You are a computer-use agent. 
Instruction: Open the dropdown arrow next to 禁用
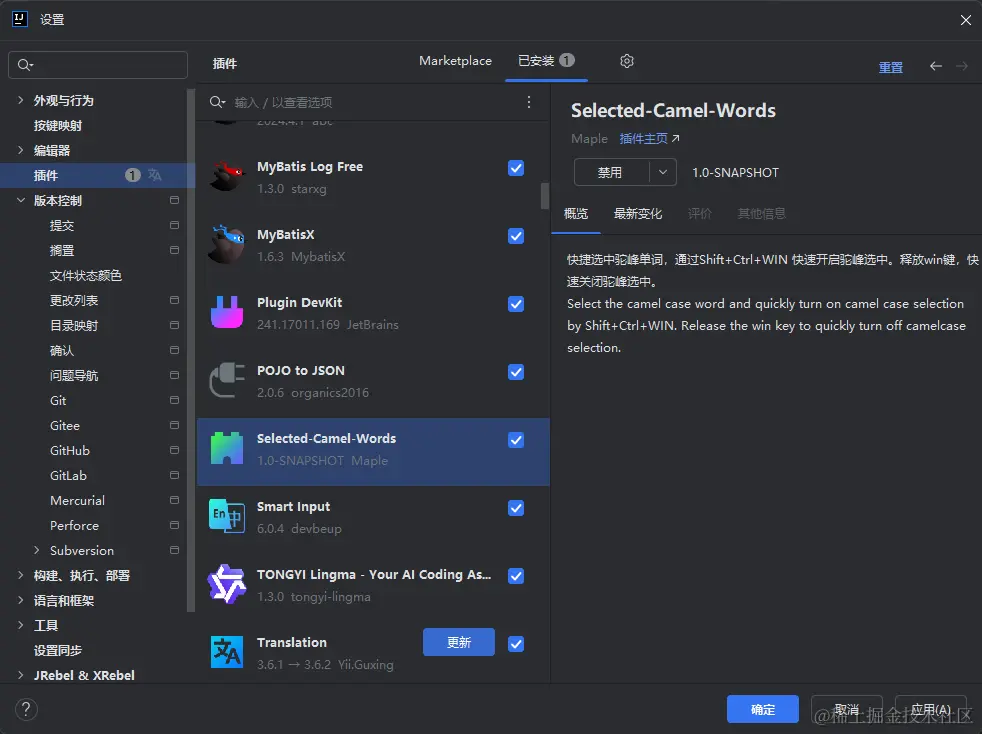(x=663, y=172)
